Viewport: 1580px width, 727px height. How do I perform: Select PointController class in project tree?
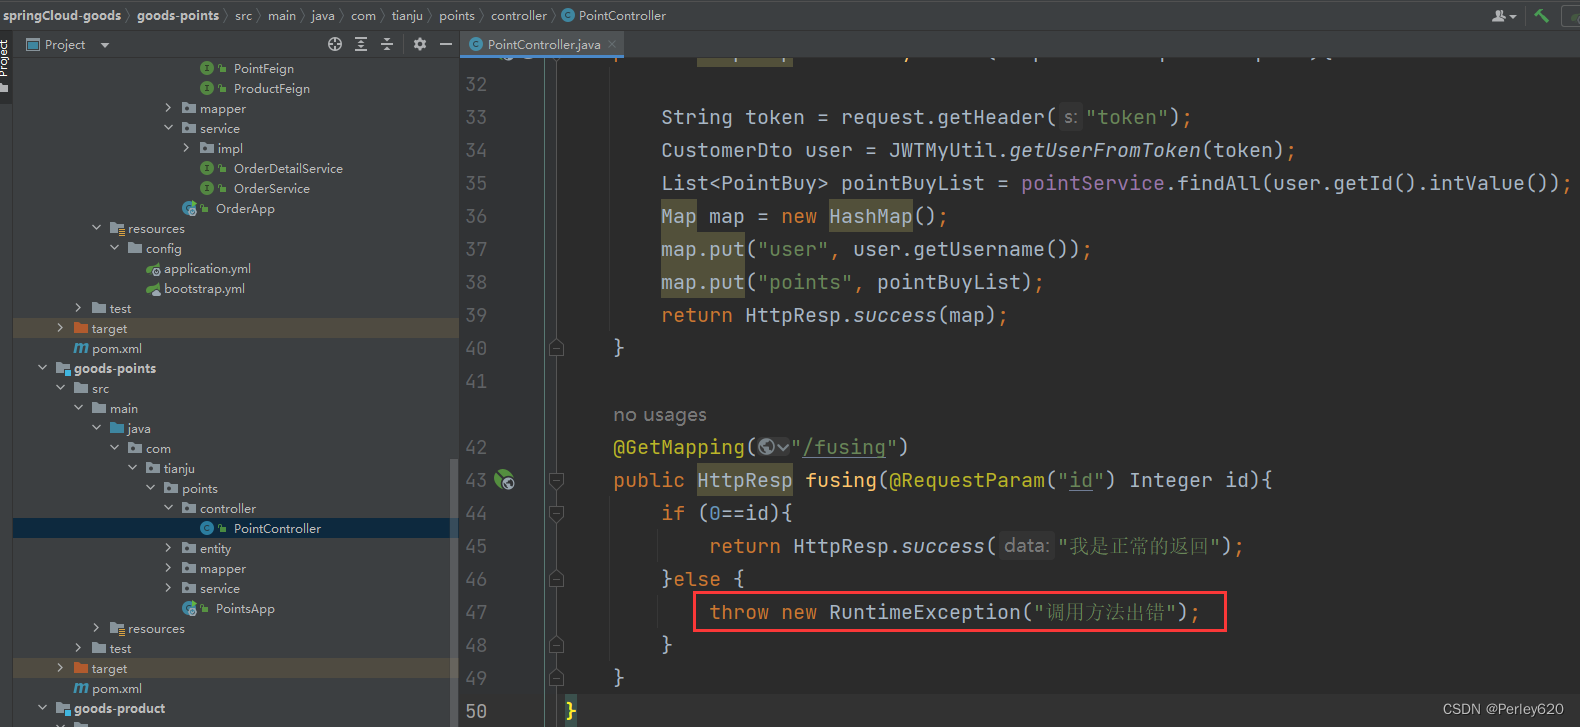277,528
